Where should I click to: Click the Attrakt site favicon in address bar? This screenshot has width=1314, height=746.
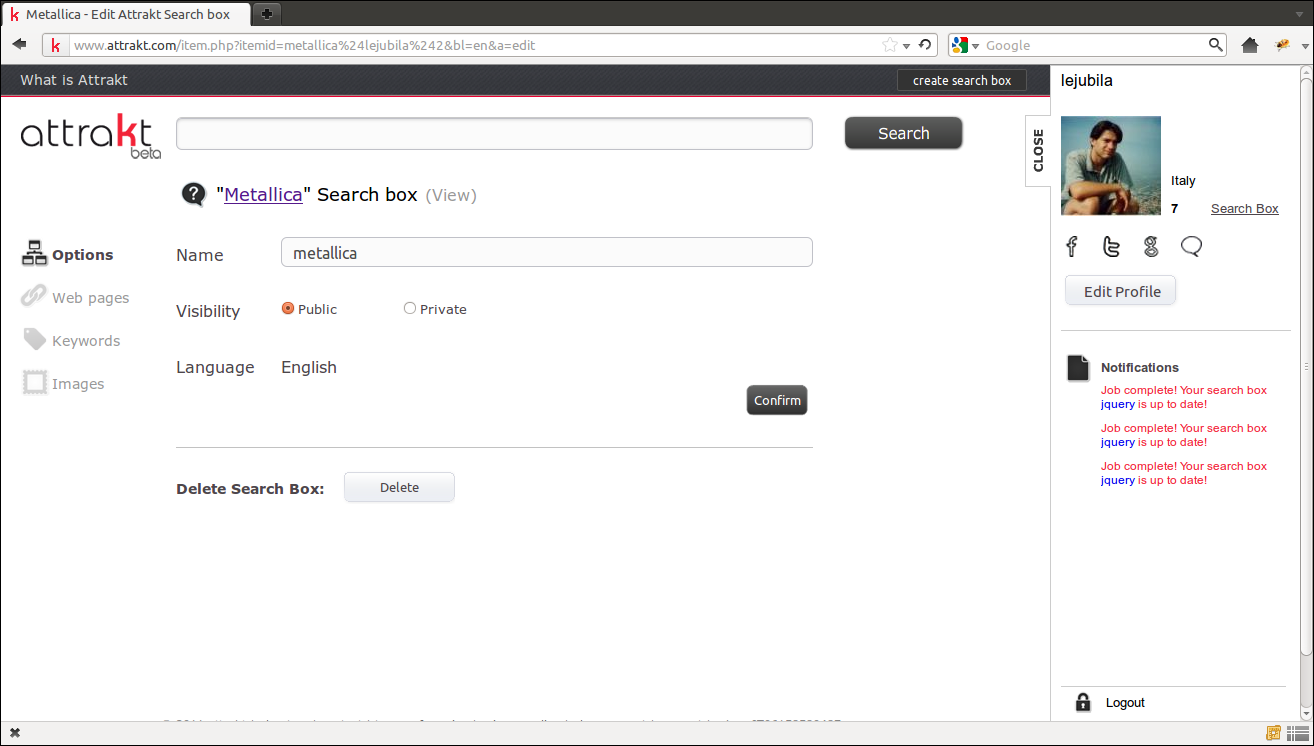55,45
